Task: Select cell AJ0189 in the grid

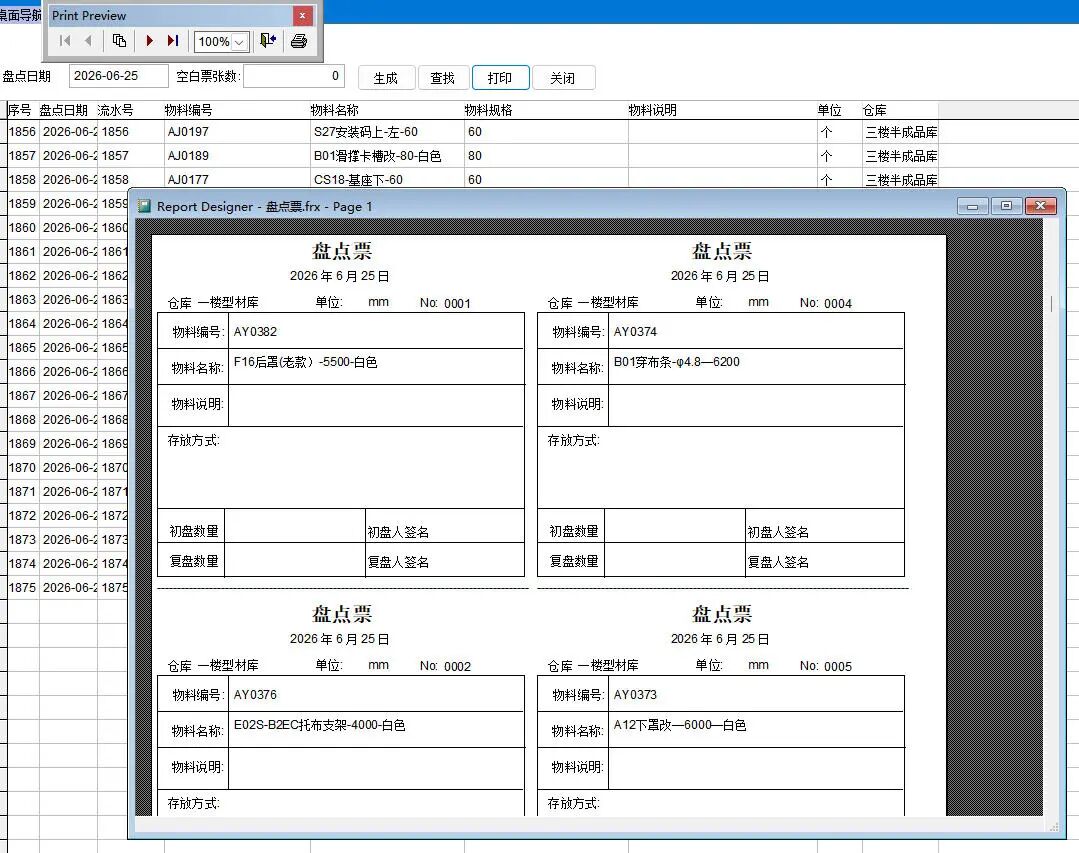Action: (237, 156)
